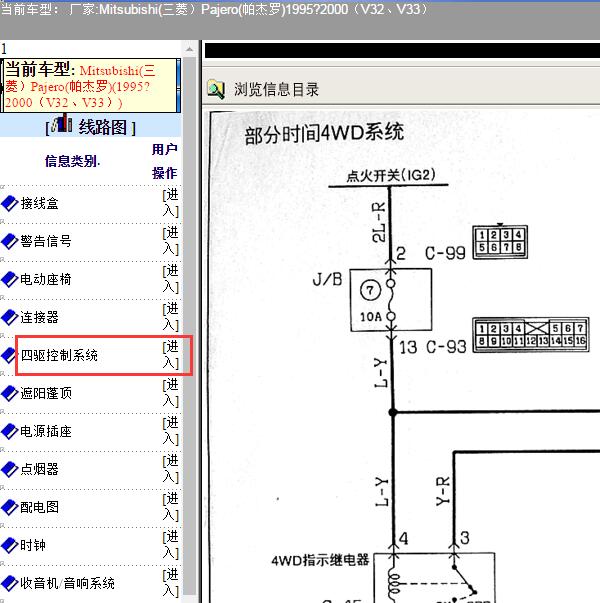
Task: Click the blue book icon beside 电动座椅
Action: pyautogui.click(x=10, y=280)
